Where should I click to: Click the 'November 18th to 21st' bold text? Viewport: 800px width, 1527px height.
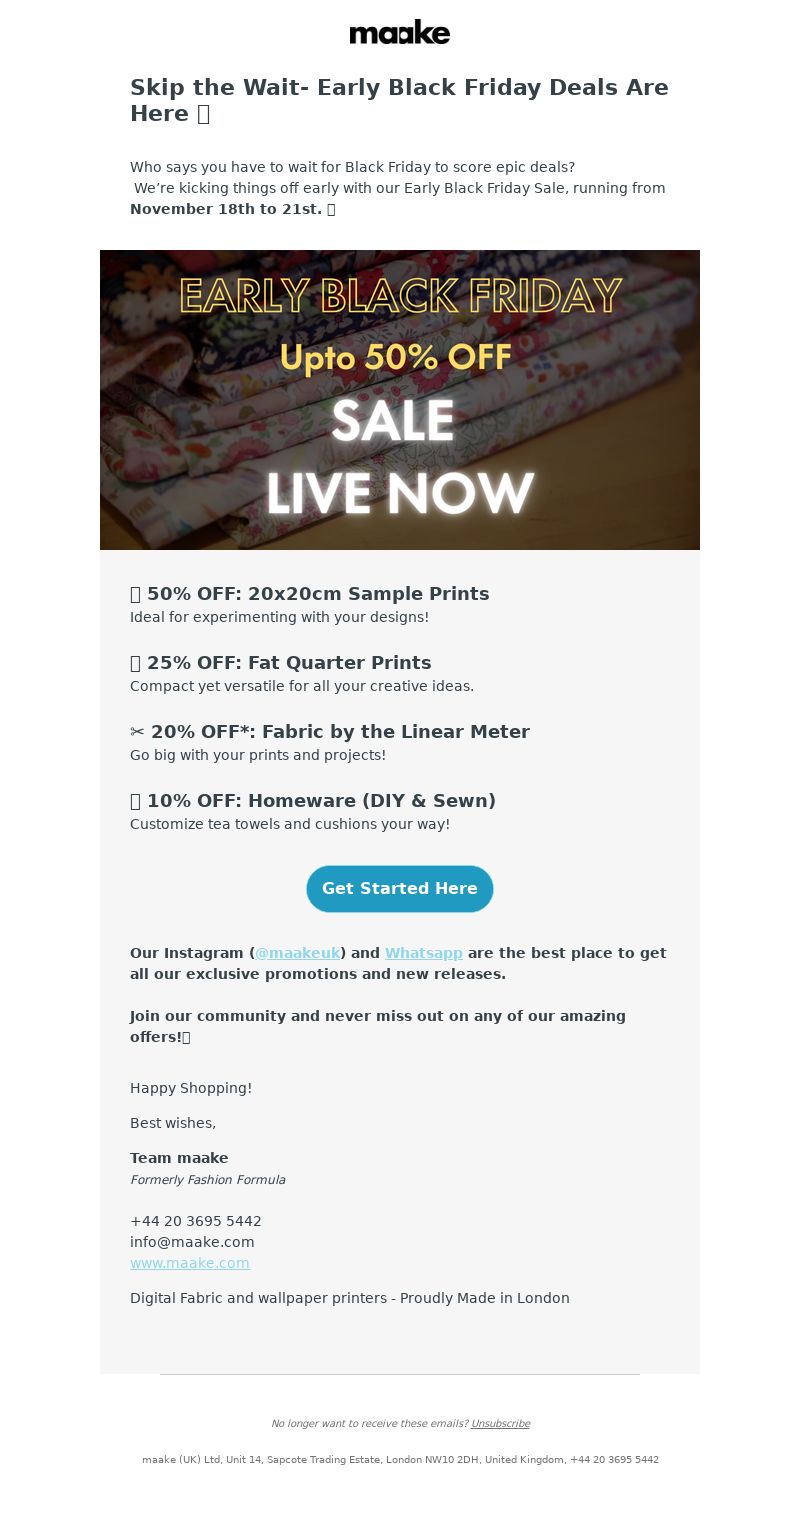point(226,209)
